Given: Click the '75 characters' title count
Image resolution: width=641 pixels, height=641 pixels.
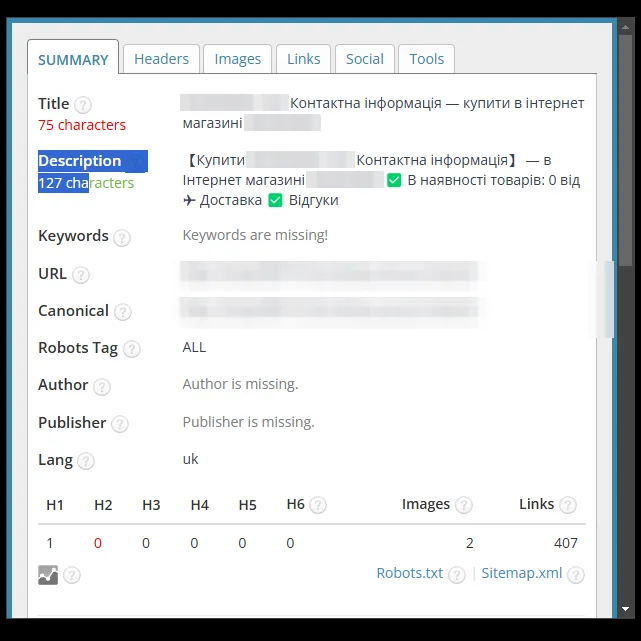Looking at the screenshot, I should pos(82,125).
